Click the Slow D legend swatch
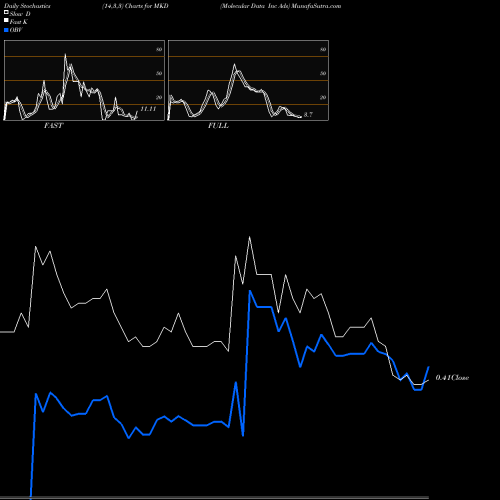Image resolution: width=500 pixels, height=500 pixels. pyautogui.click(x=6, y=12)
